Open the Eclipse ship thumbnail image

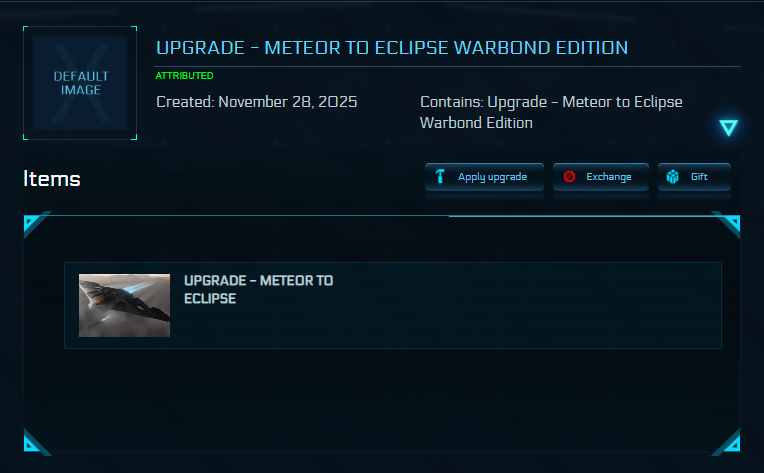(124, 305)
